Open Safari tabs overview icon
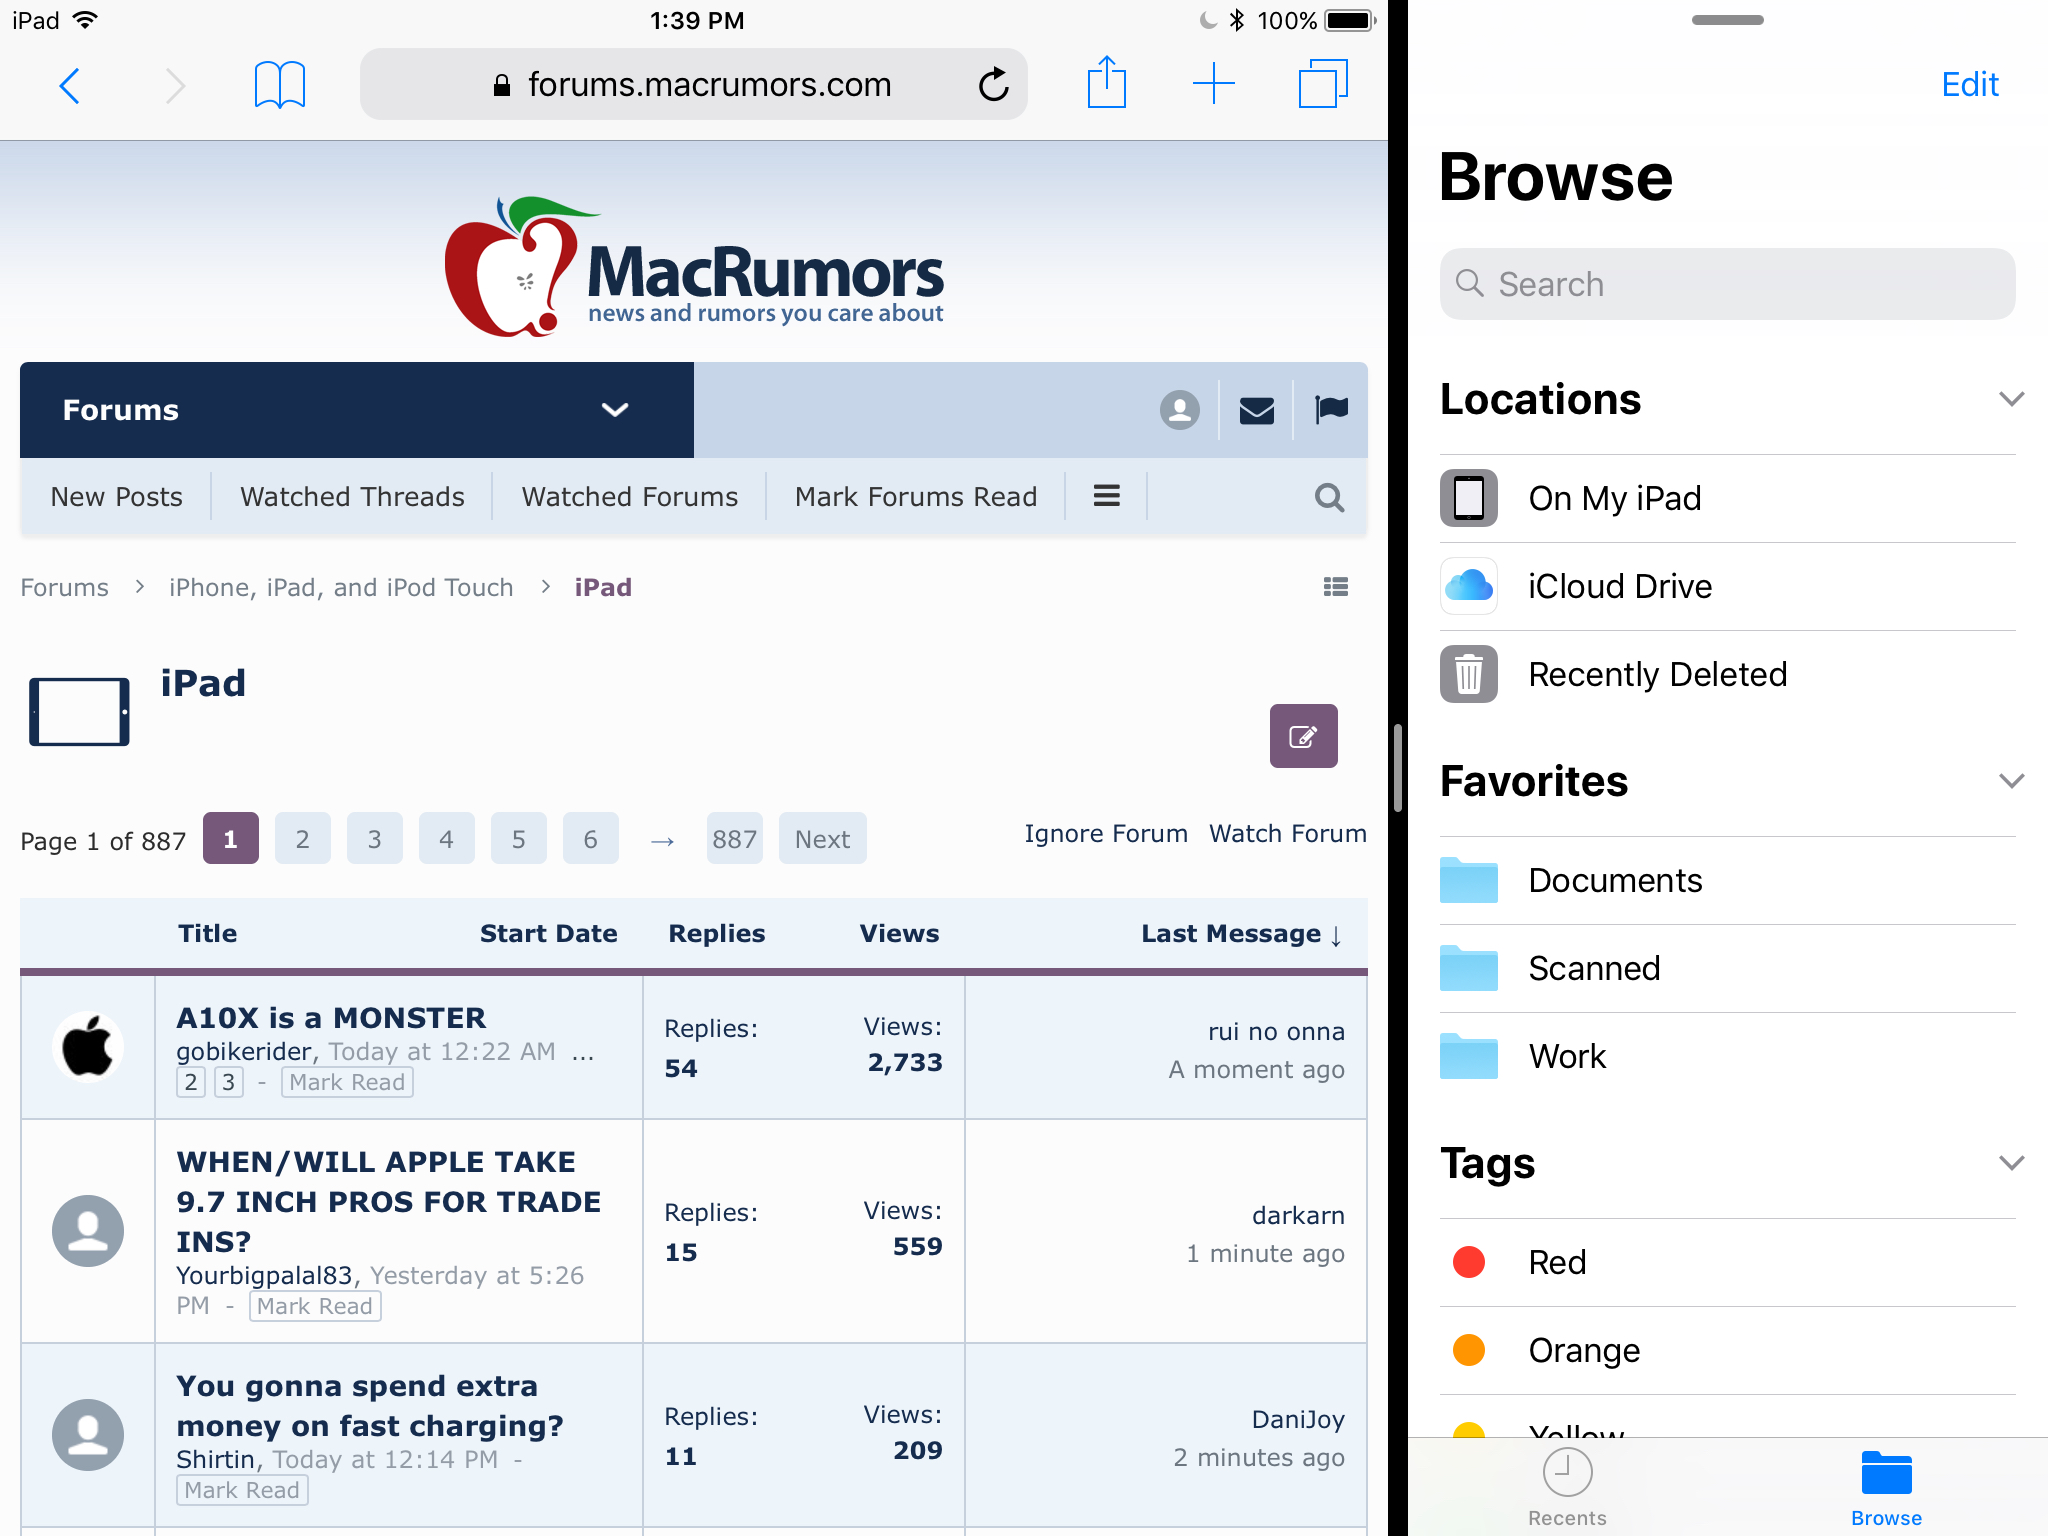Image resolution: width=2048 pixels, height=1536 pixels. click(x=1322, y=83)
